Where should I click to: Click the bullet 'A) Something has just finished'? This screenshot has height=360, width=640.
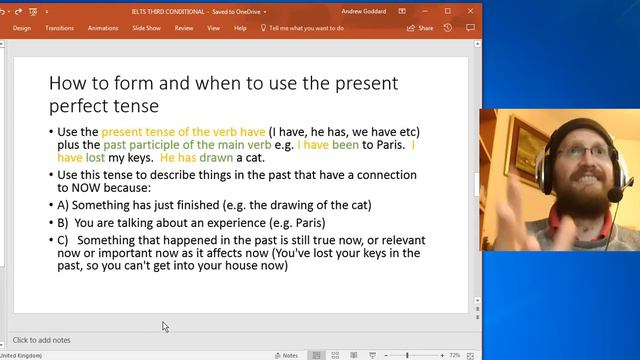tap(214, 205)
